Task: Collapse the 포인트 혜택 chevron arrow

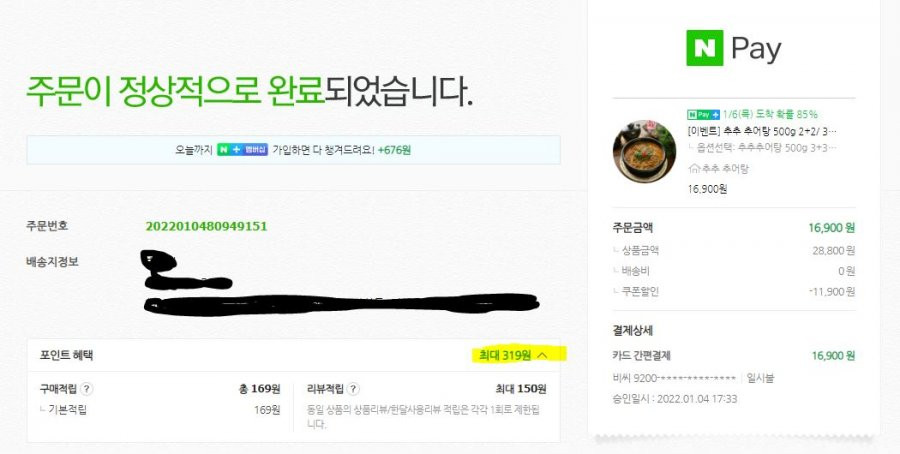Action: pyautogui.click(x=542, y=355)
